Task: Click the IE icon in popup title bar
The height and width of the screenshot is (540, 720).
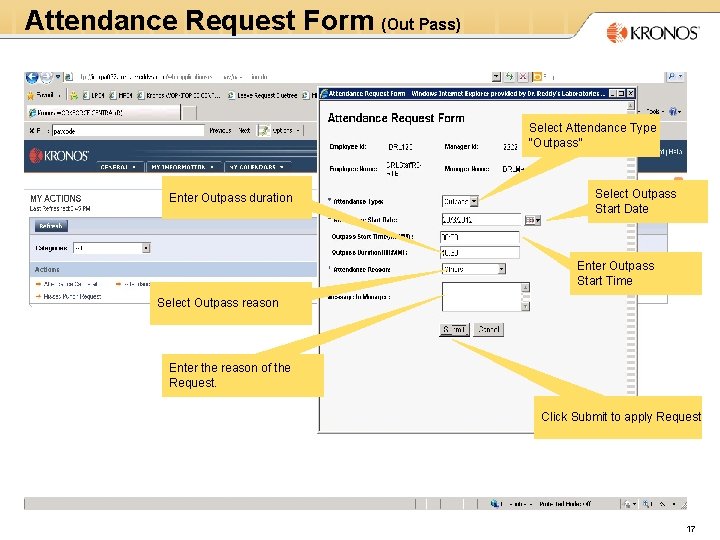Action: 324,93
